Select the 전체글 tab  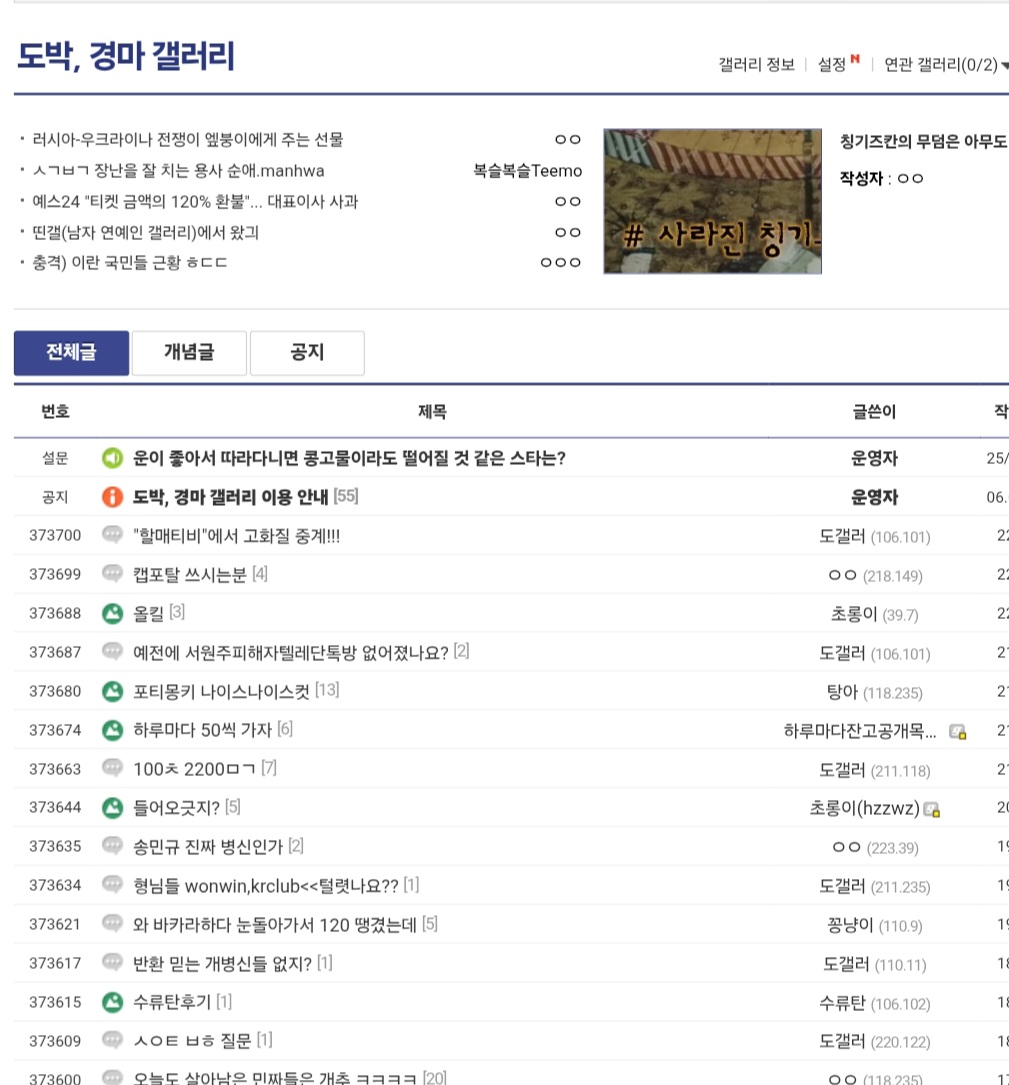tap(71, 353)
